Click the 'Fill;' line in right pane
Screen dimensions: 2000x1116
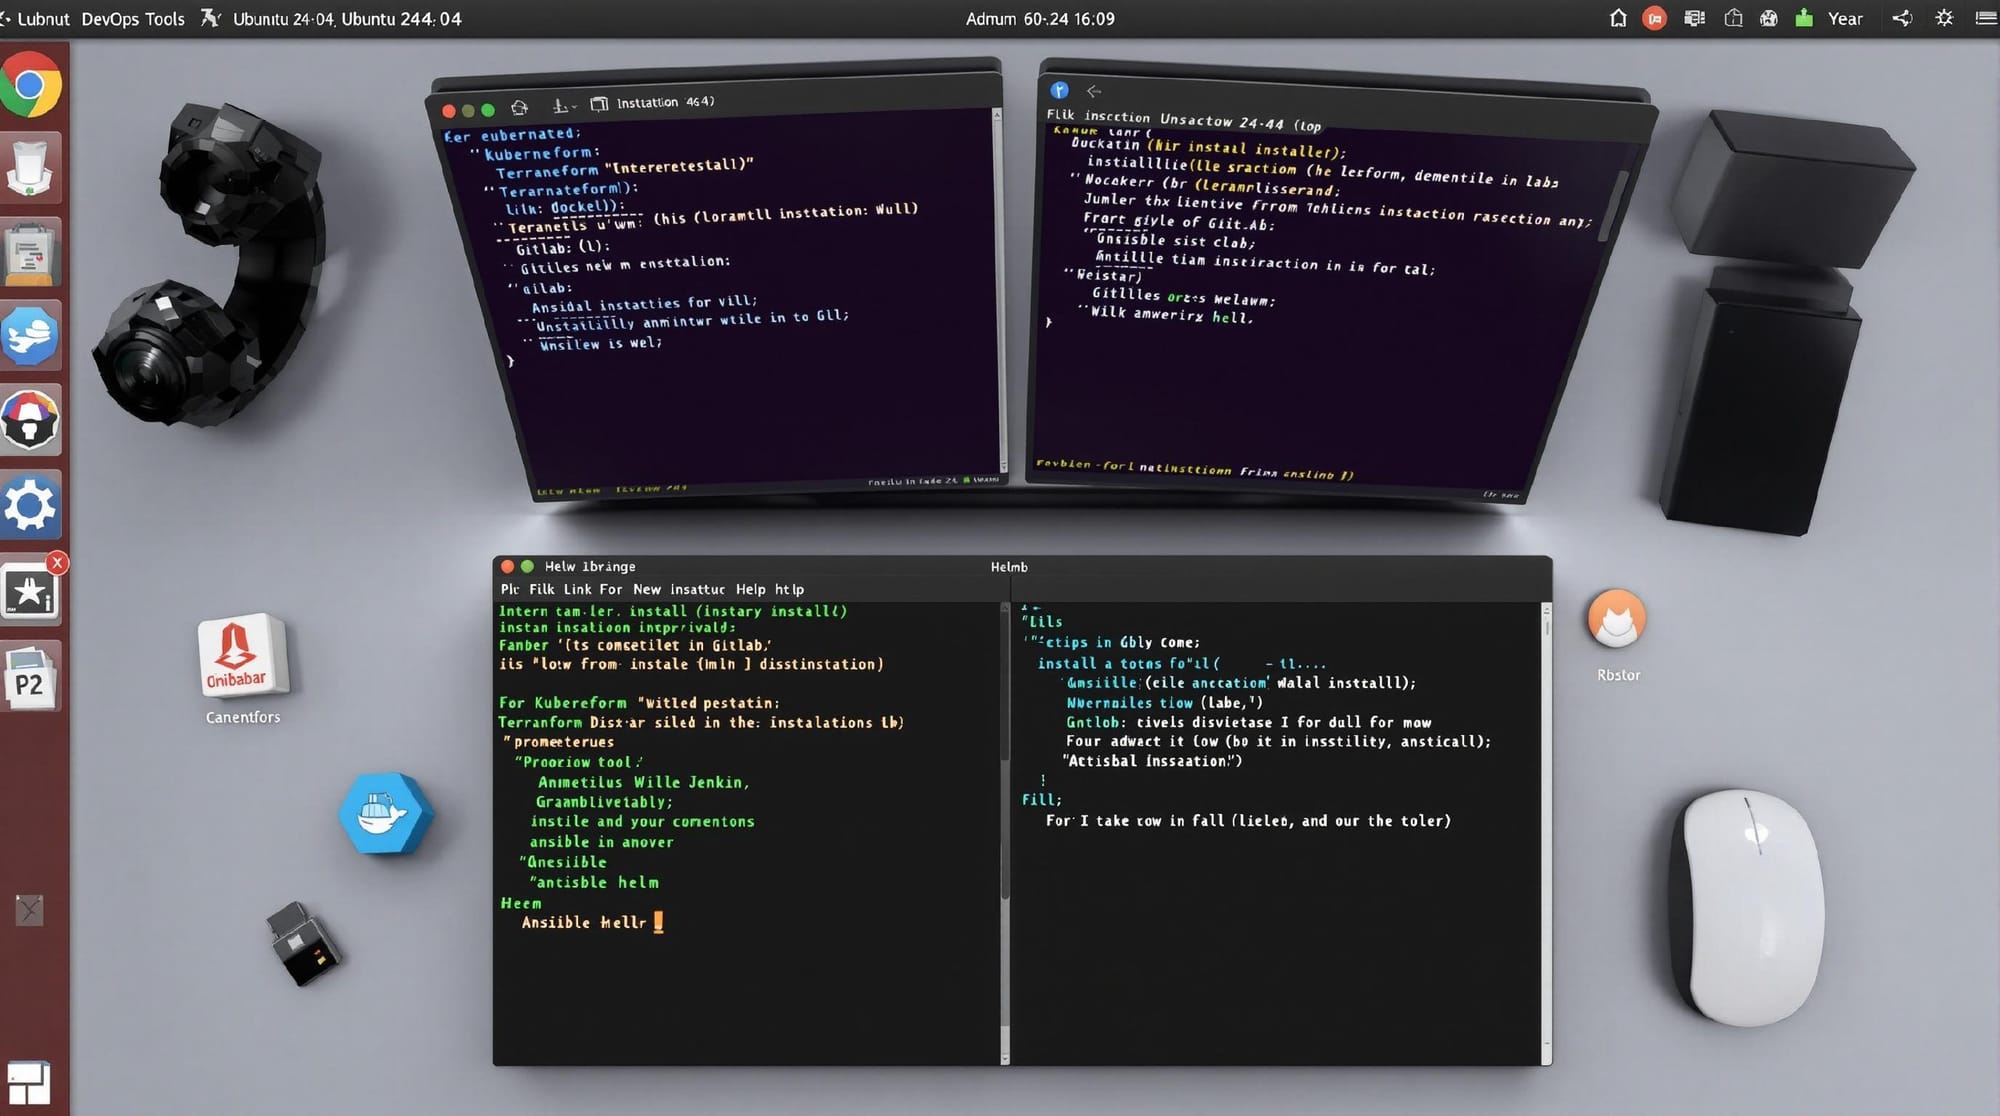pos(1041,799)
